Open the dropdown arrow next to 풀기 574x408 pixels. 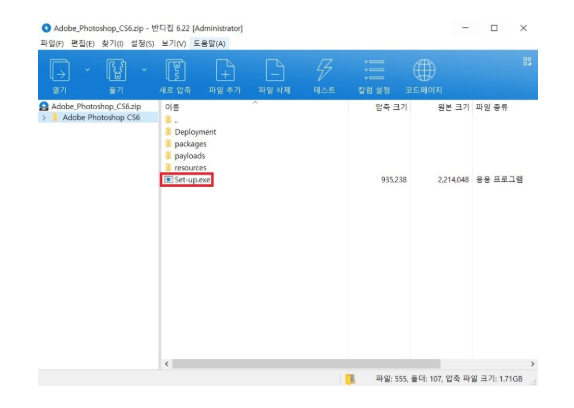click(x=144, y=70)
